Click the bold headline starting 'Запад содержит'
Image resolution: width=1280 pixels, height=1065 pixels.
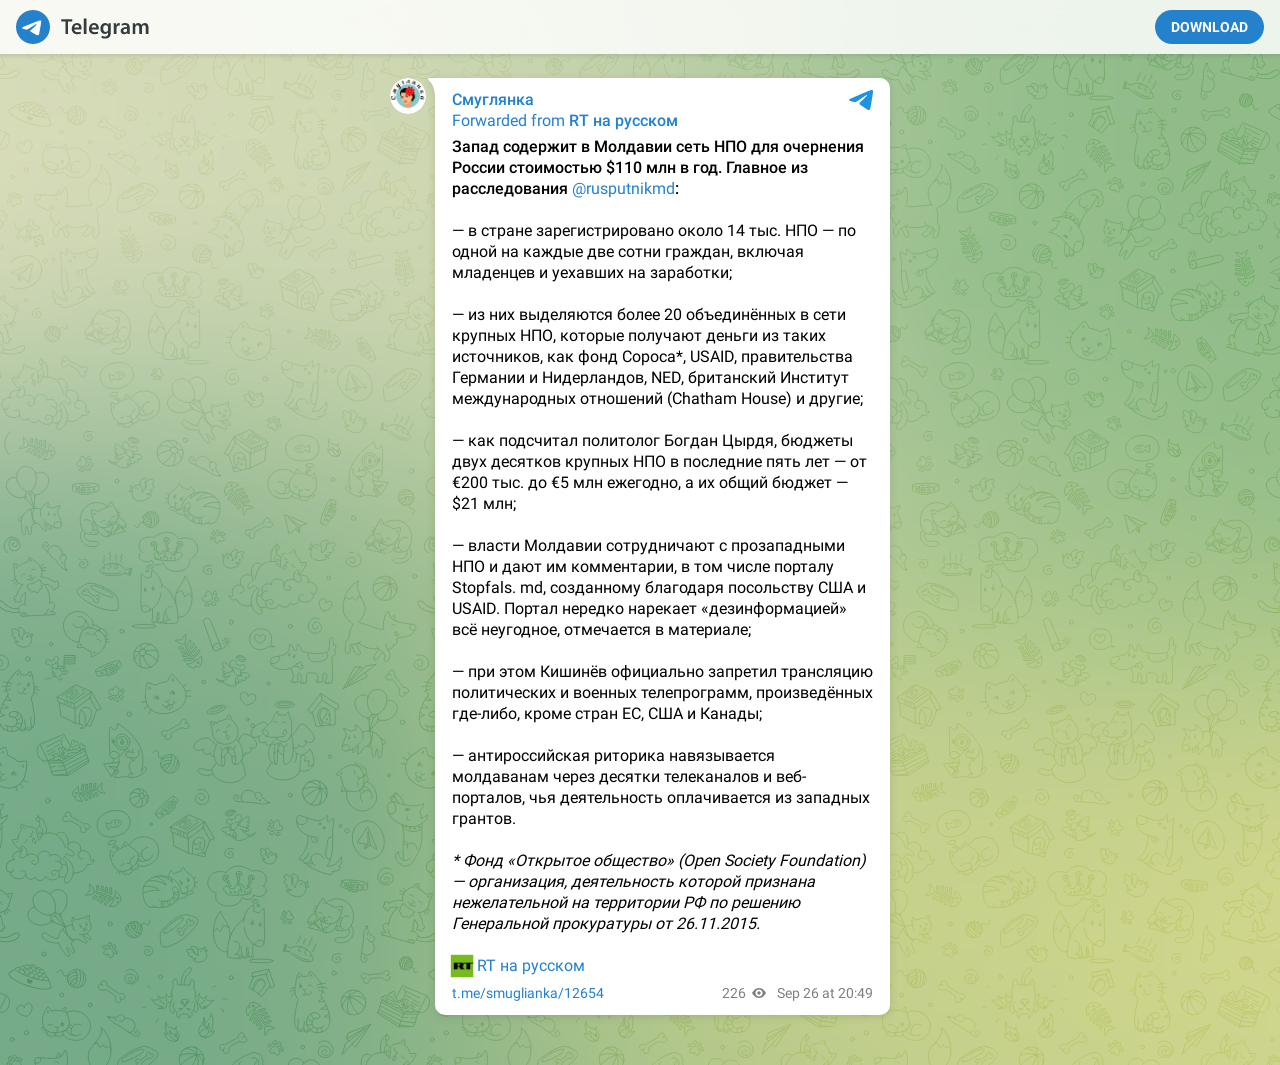point(658,168)
